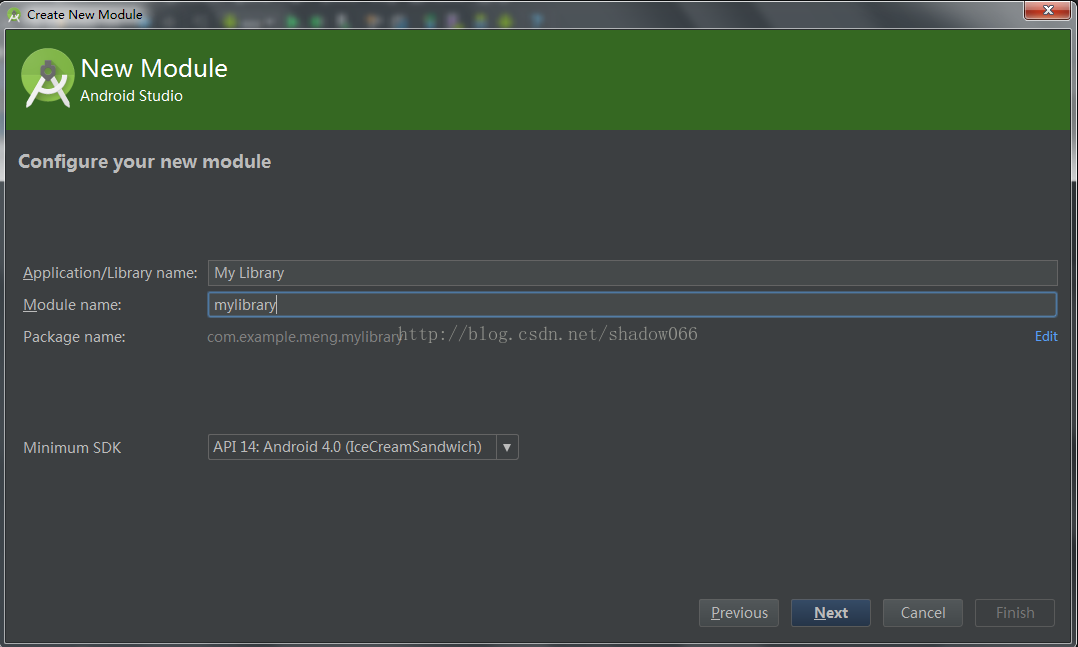Click Edit link for package name
1078x647 pixels.
click(x=1046, y=336)
